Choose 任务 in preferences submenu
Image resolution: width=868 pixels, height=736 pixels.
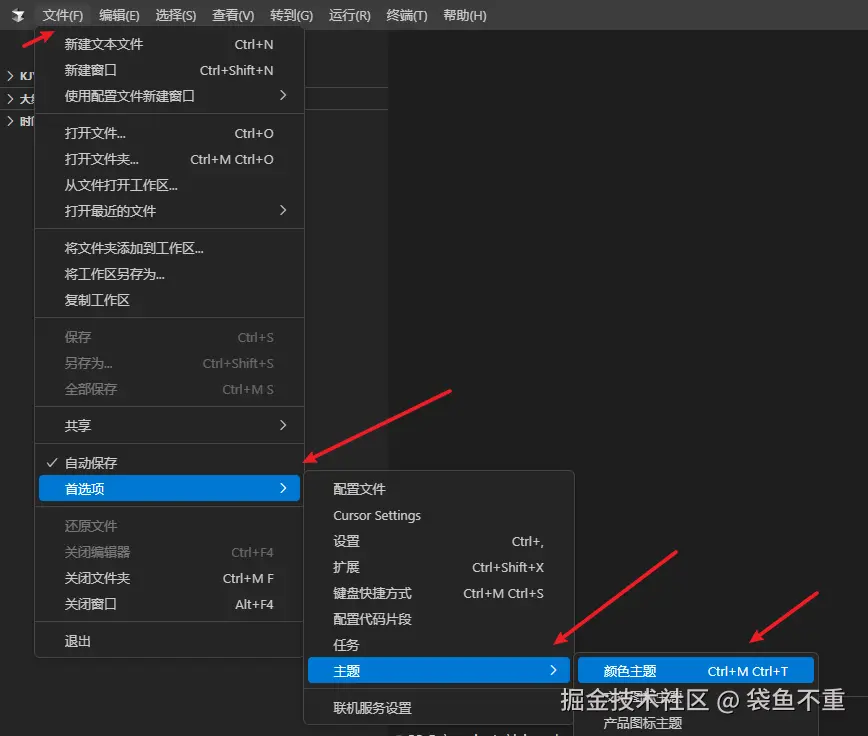(439, 645)
